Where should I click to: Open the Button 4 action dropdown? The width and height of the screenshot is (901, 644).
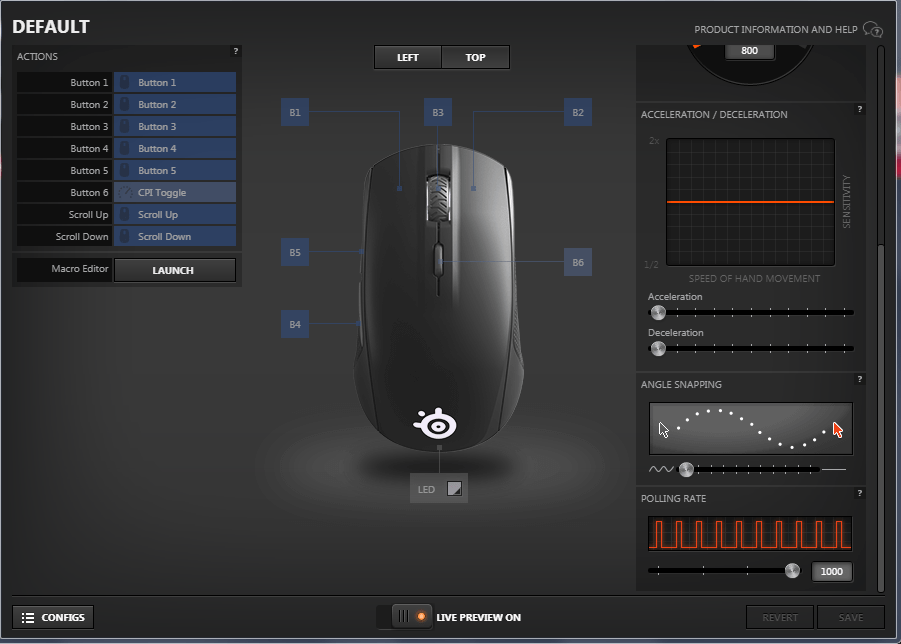pos(175,148)
